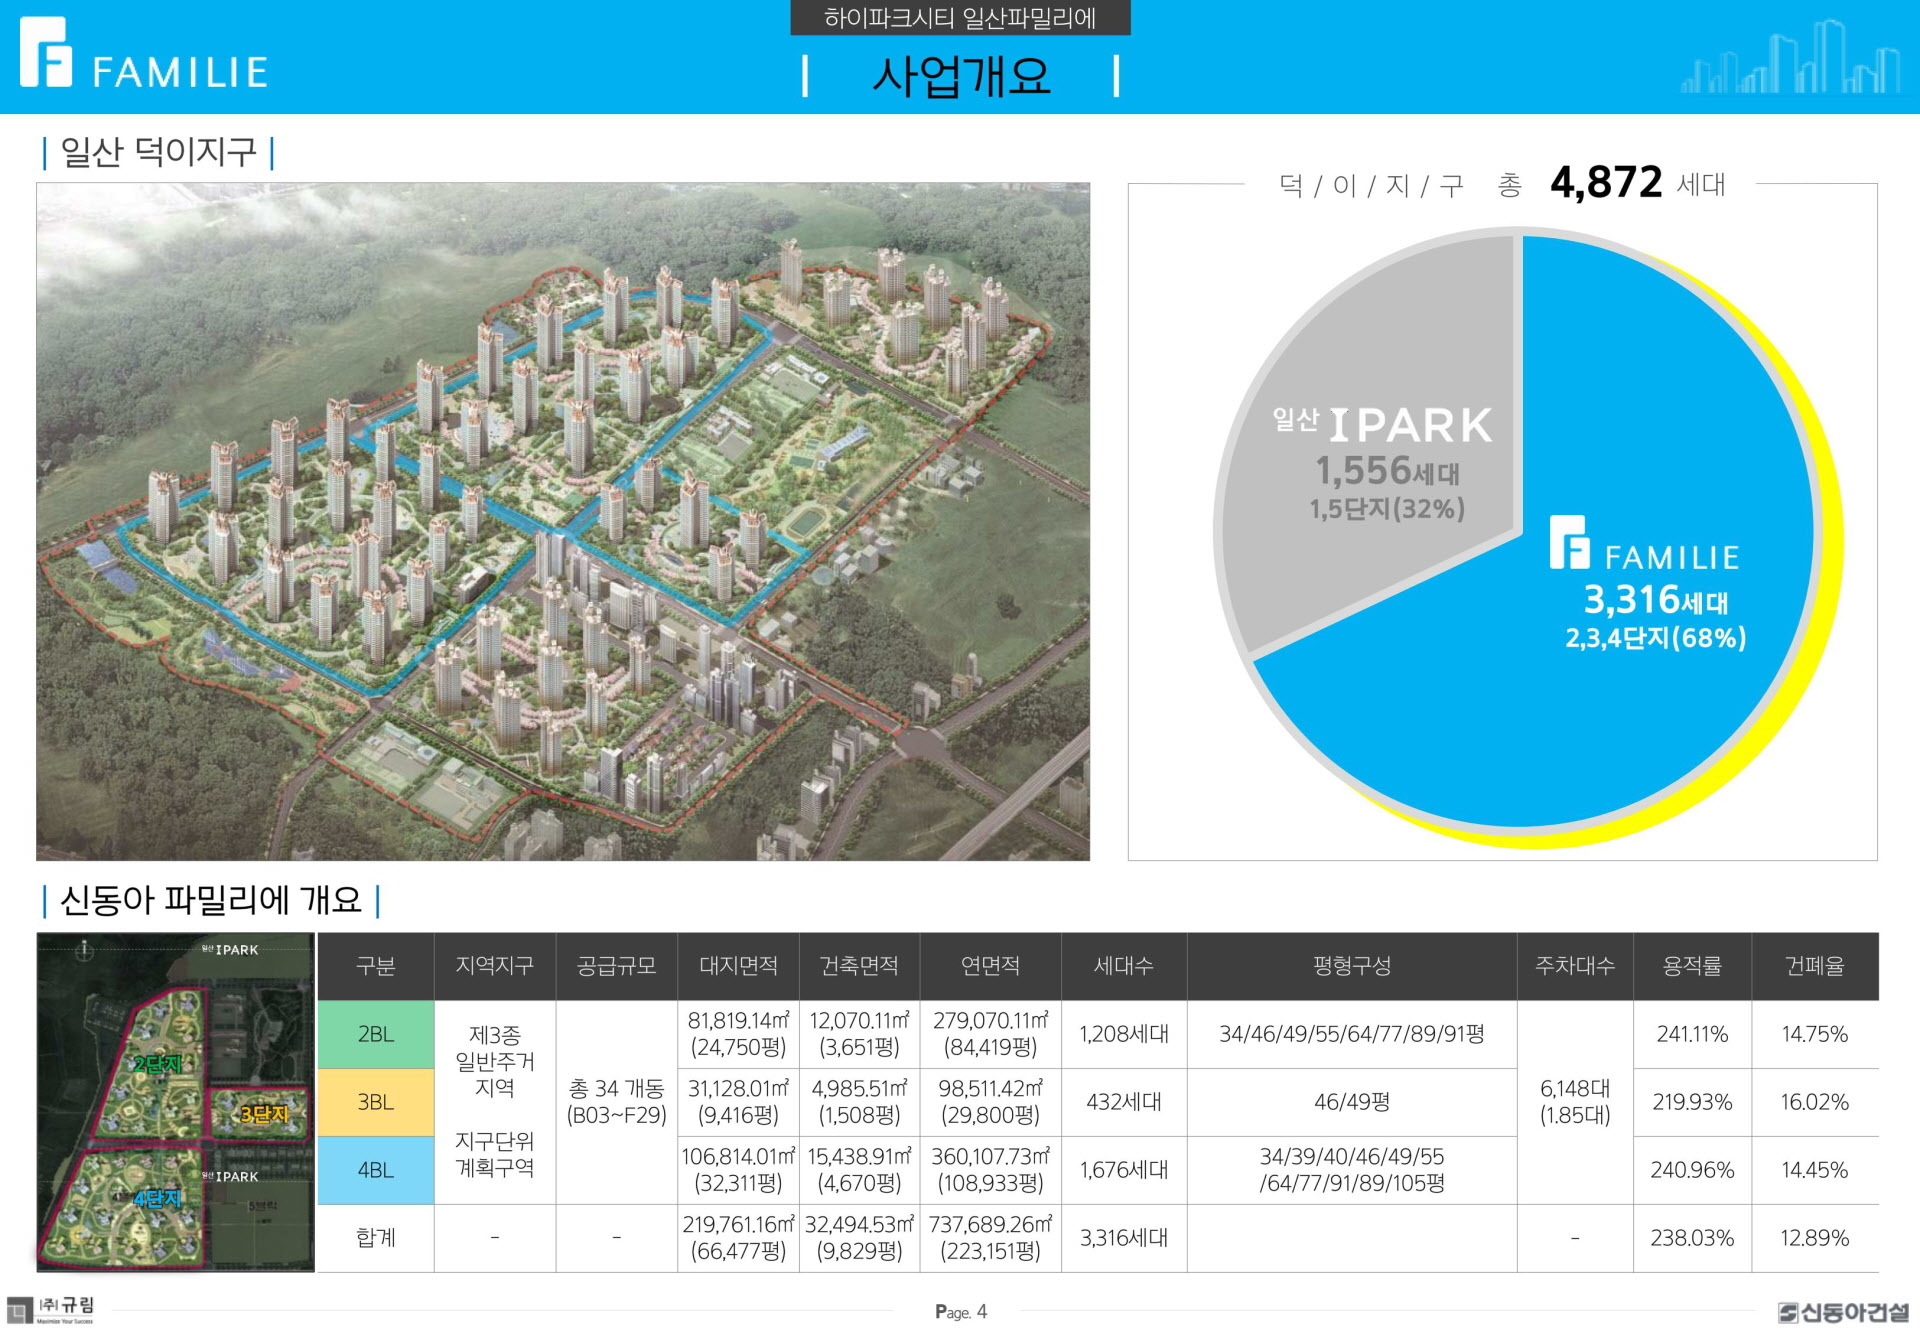1920x1329 pixels.
Task: Click the 세대수 column header
Action: coord(1124,966)
